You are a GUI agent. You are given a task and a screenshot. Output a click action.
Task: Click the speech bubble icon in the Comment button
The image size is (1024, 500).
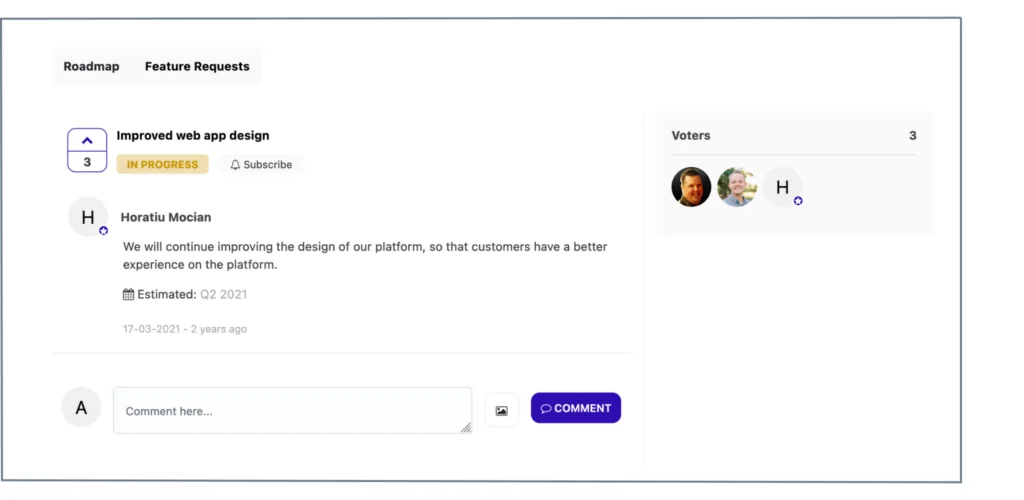[x=546, y=408]
